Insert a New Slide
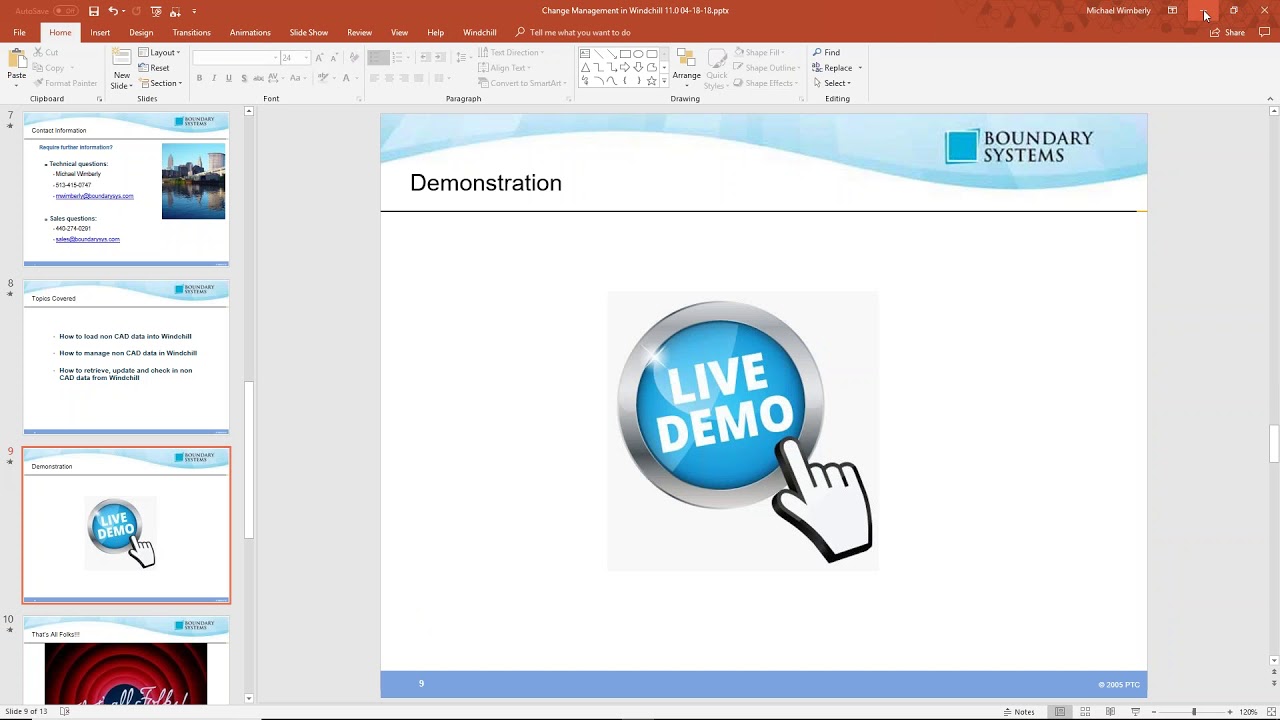The height and width of the screenshot is (720, 1280). click(121, 68)
